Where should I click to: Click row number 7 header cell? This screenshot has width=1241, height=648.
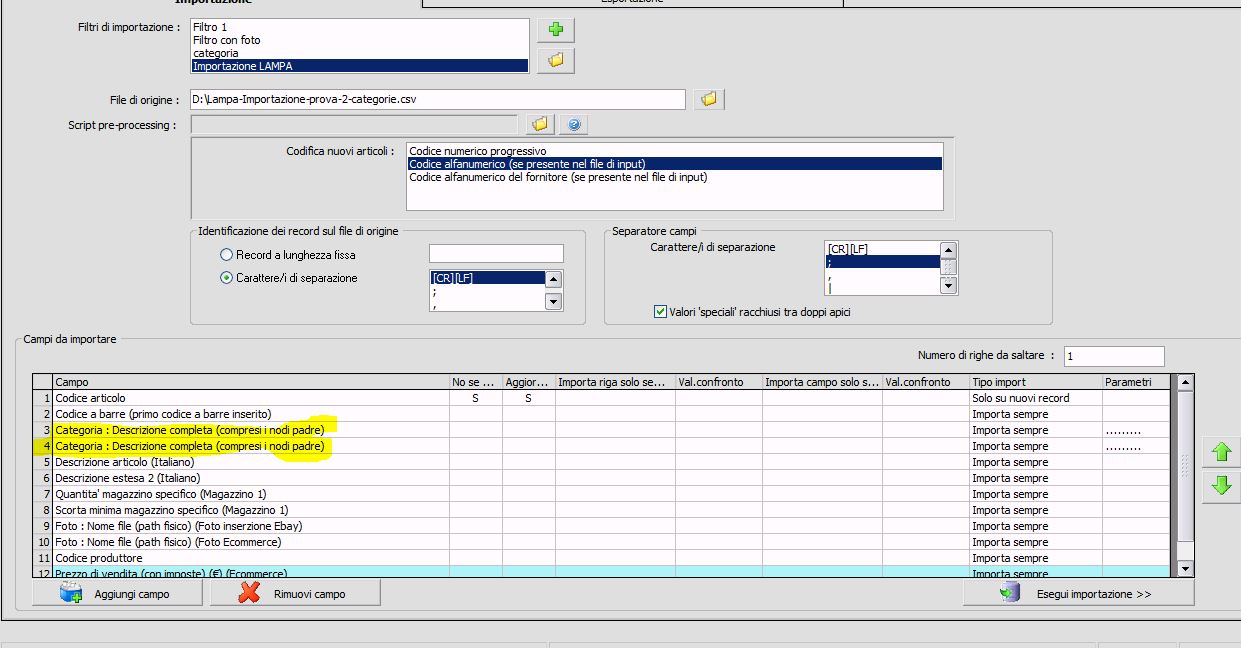pos(43,494)
